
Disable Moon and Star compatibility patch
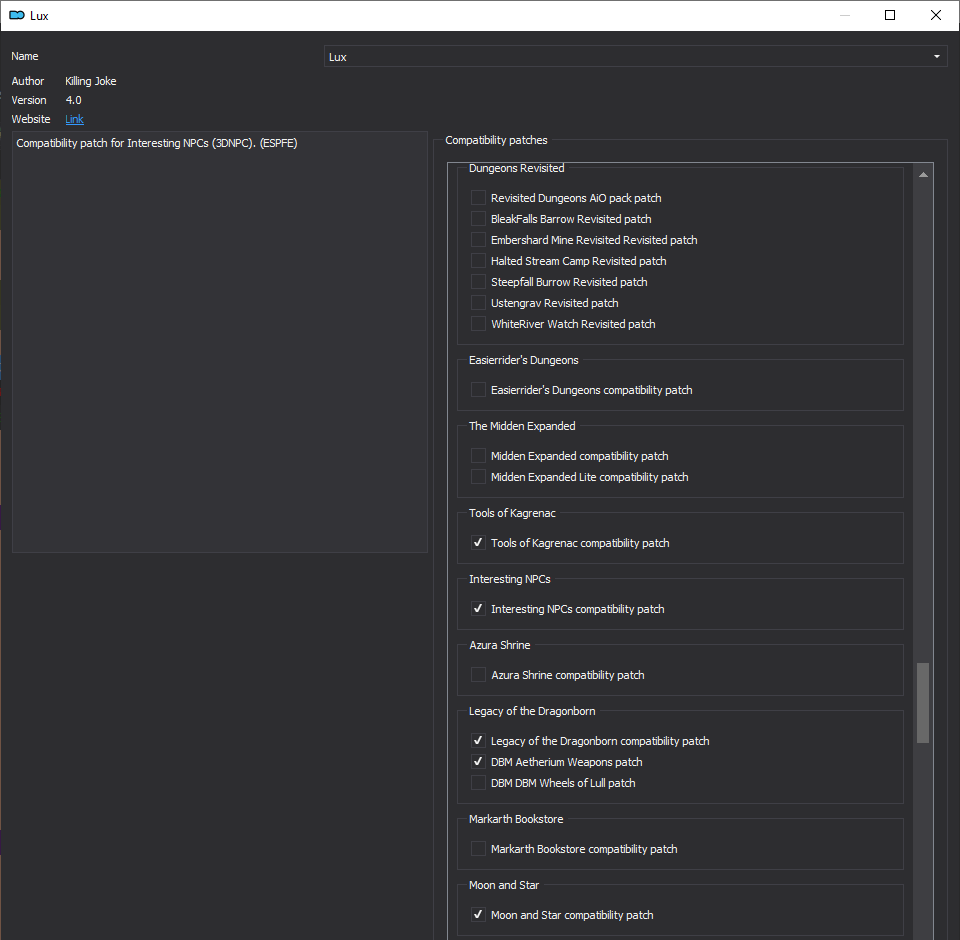[x=479, y=915]
